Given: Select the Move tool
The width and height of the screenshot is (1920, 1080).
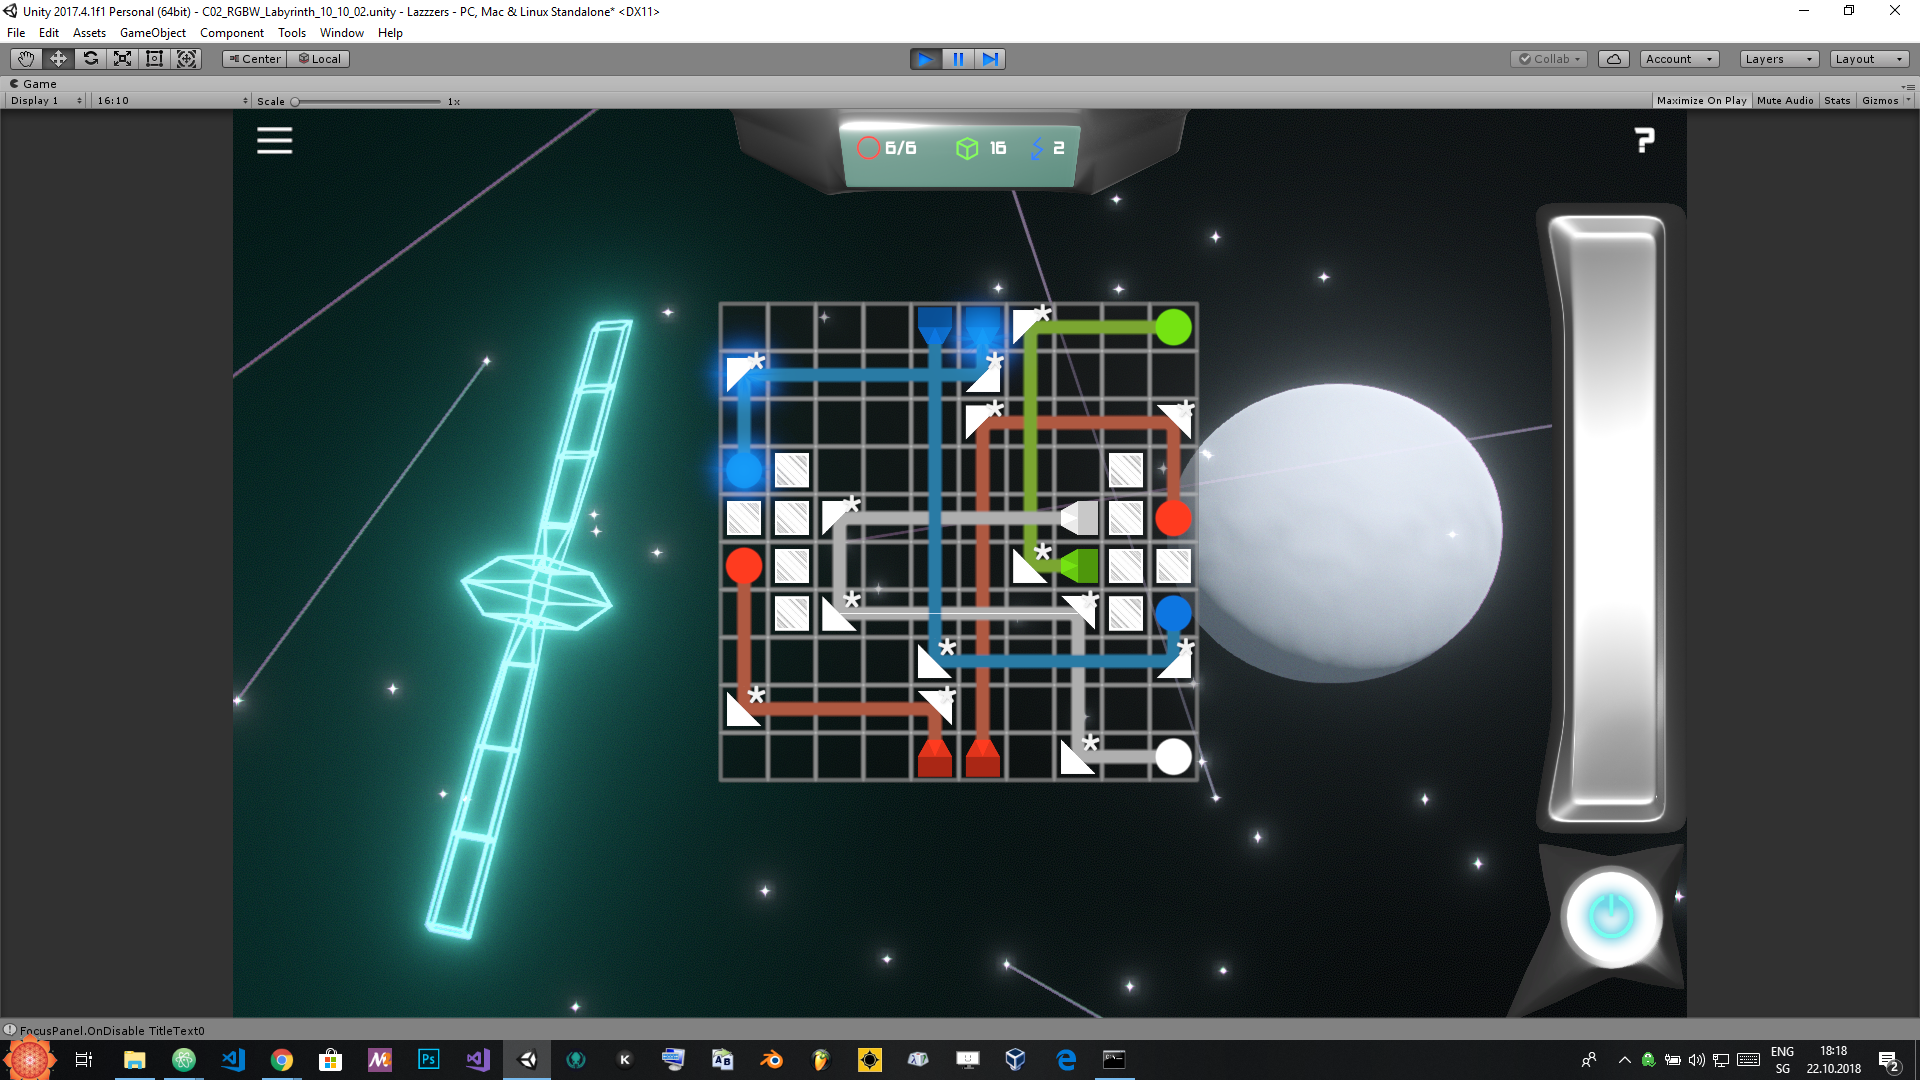Looking at the screenshot, I should point(58,59).
